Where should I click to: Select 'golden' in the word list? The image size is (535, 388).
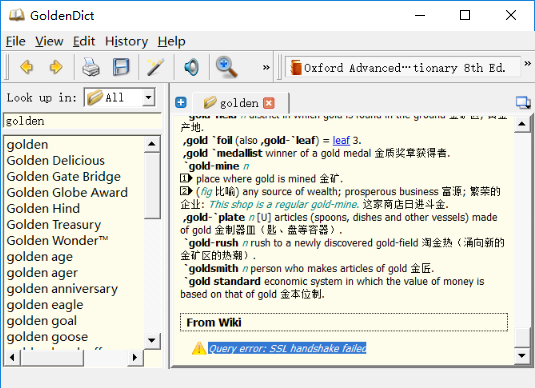point(74,144)
